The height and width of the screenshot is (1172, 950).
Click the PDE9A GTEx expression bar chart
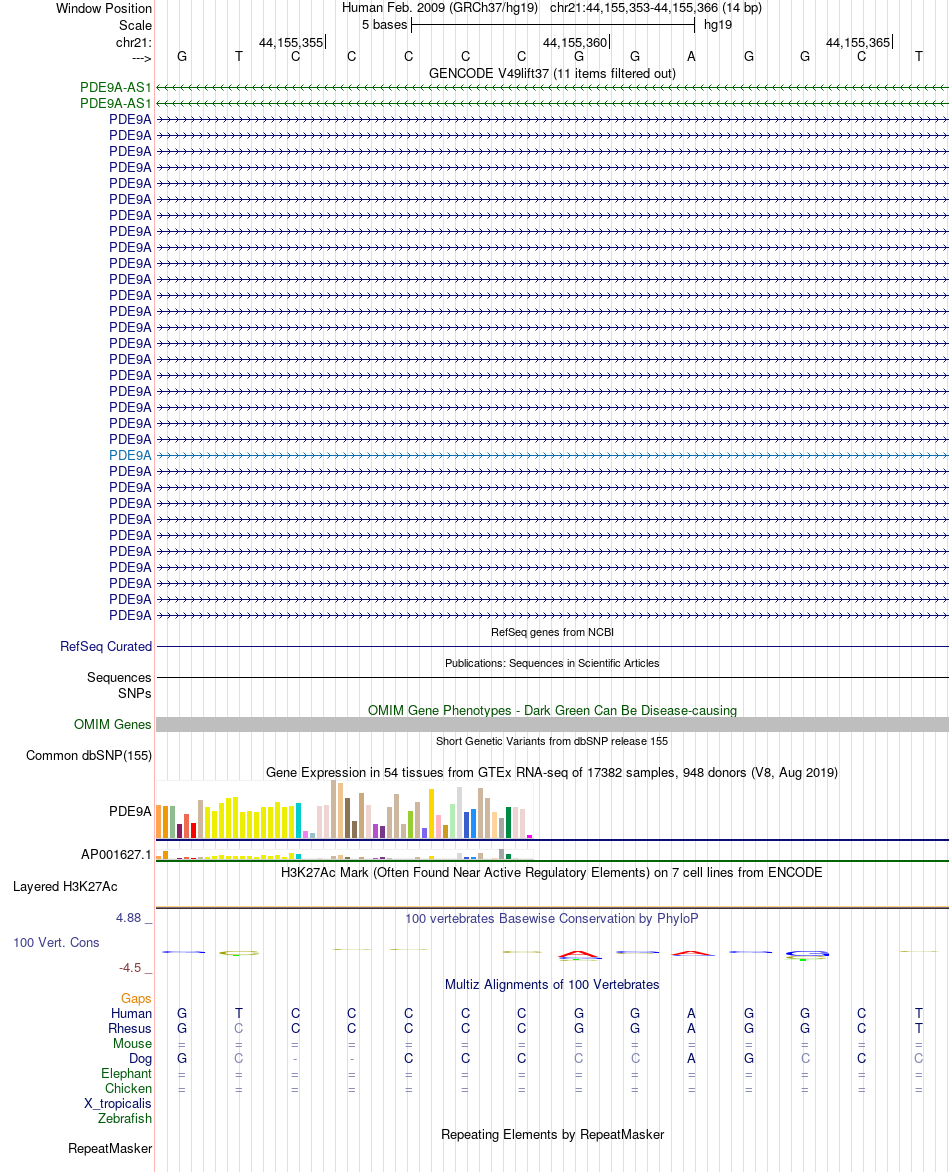[345, 810]
